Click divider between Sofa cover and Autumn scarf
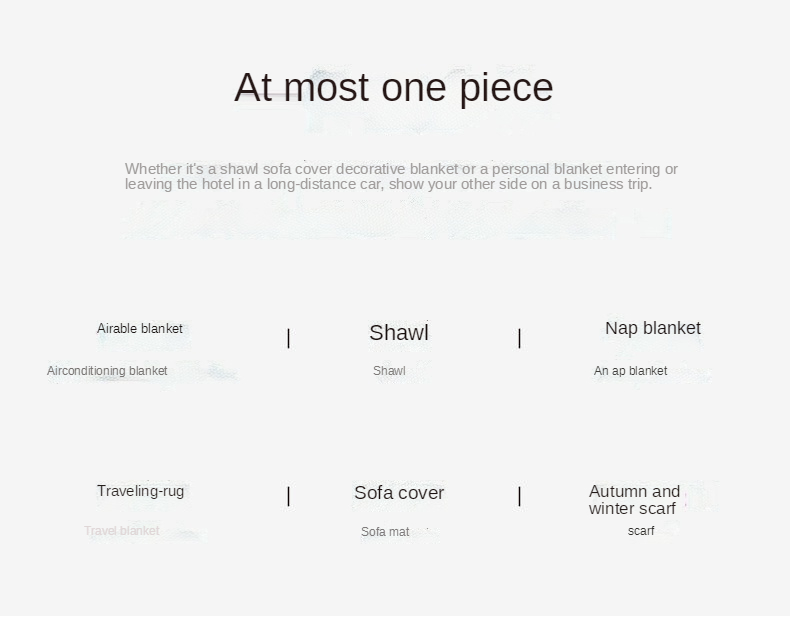 pos(519,496)
